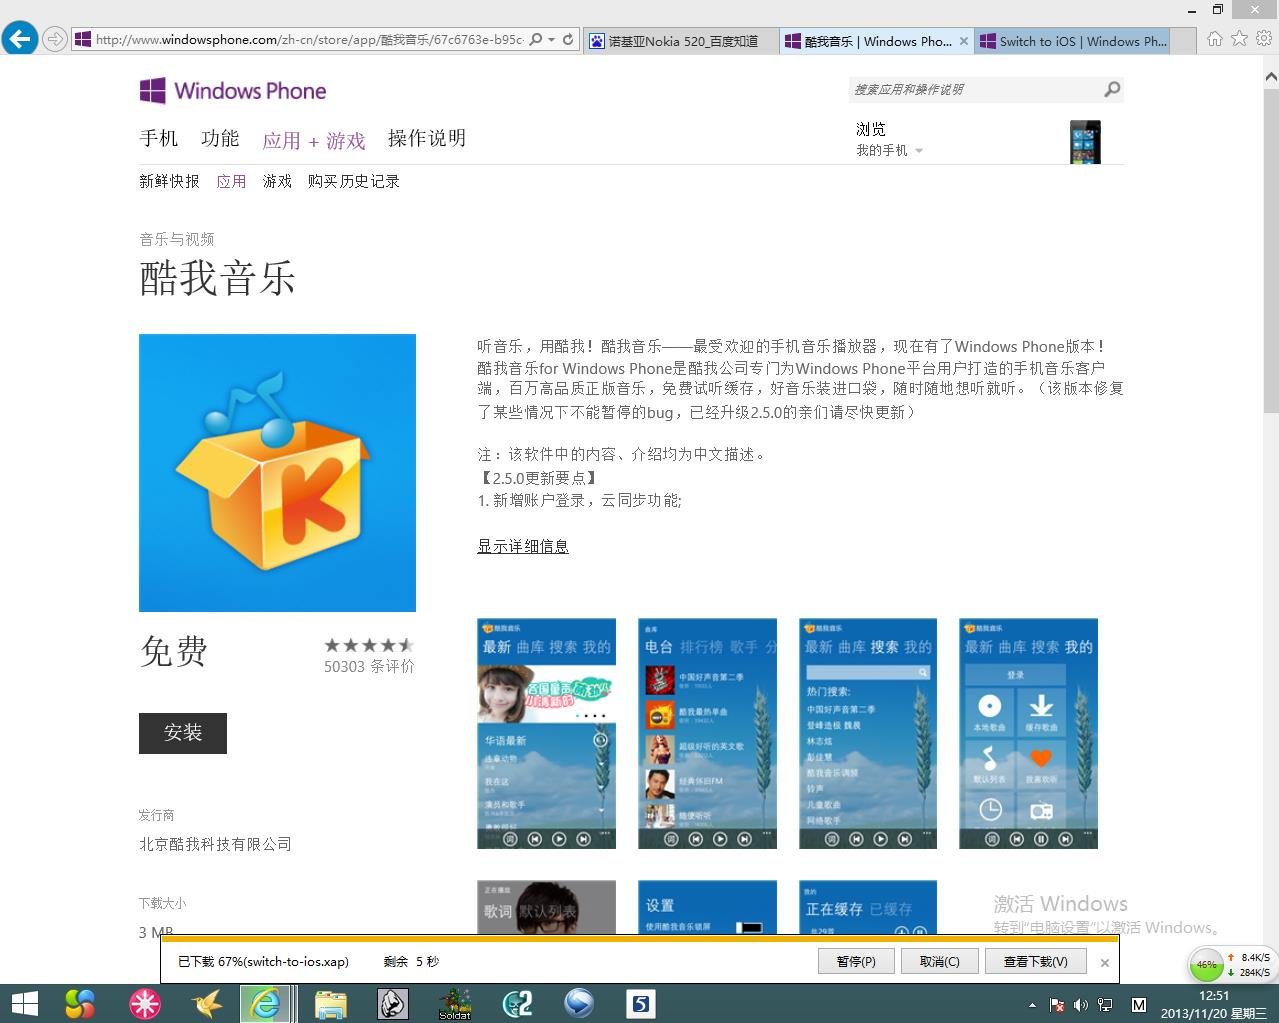Viewport: 1279px width, 1023px height.
Task: Click the scrollbar up arrow
Action: click(1271, 76)
